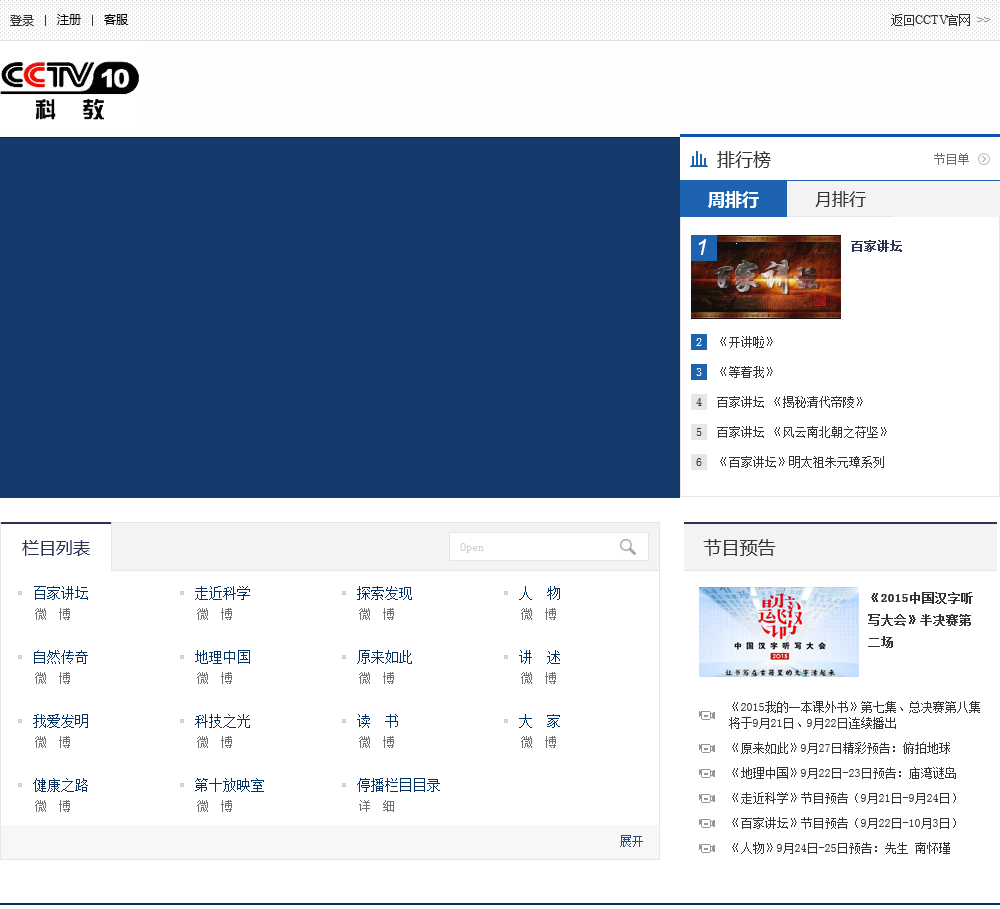Viewport: 1000px width, 909px height.
Task: Open 《百家讲坛》节目预告 9月22日-10月3日
Action: [x=844, y=823]
